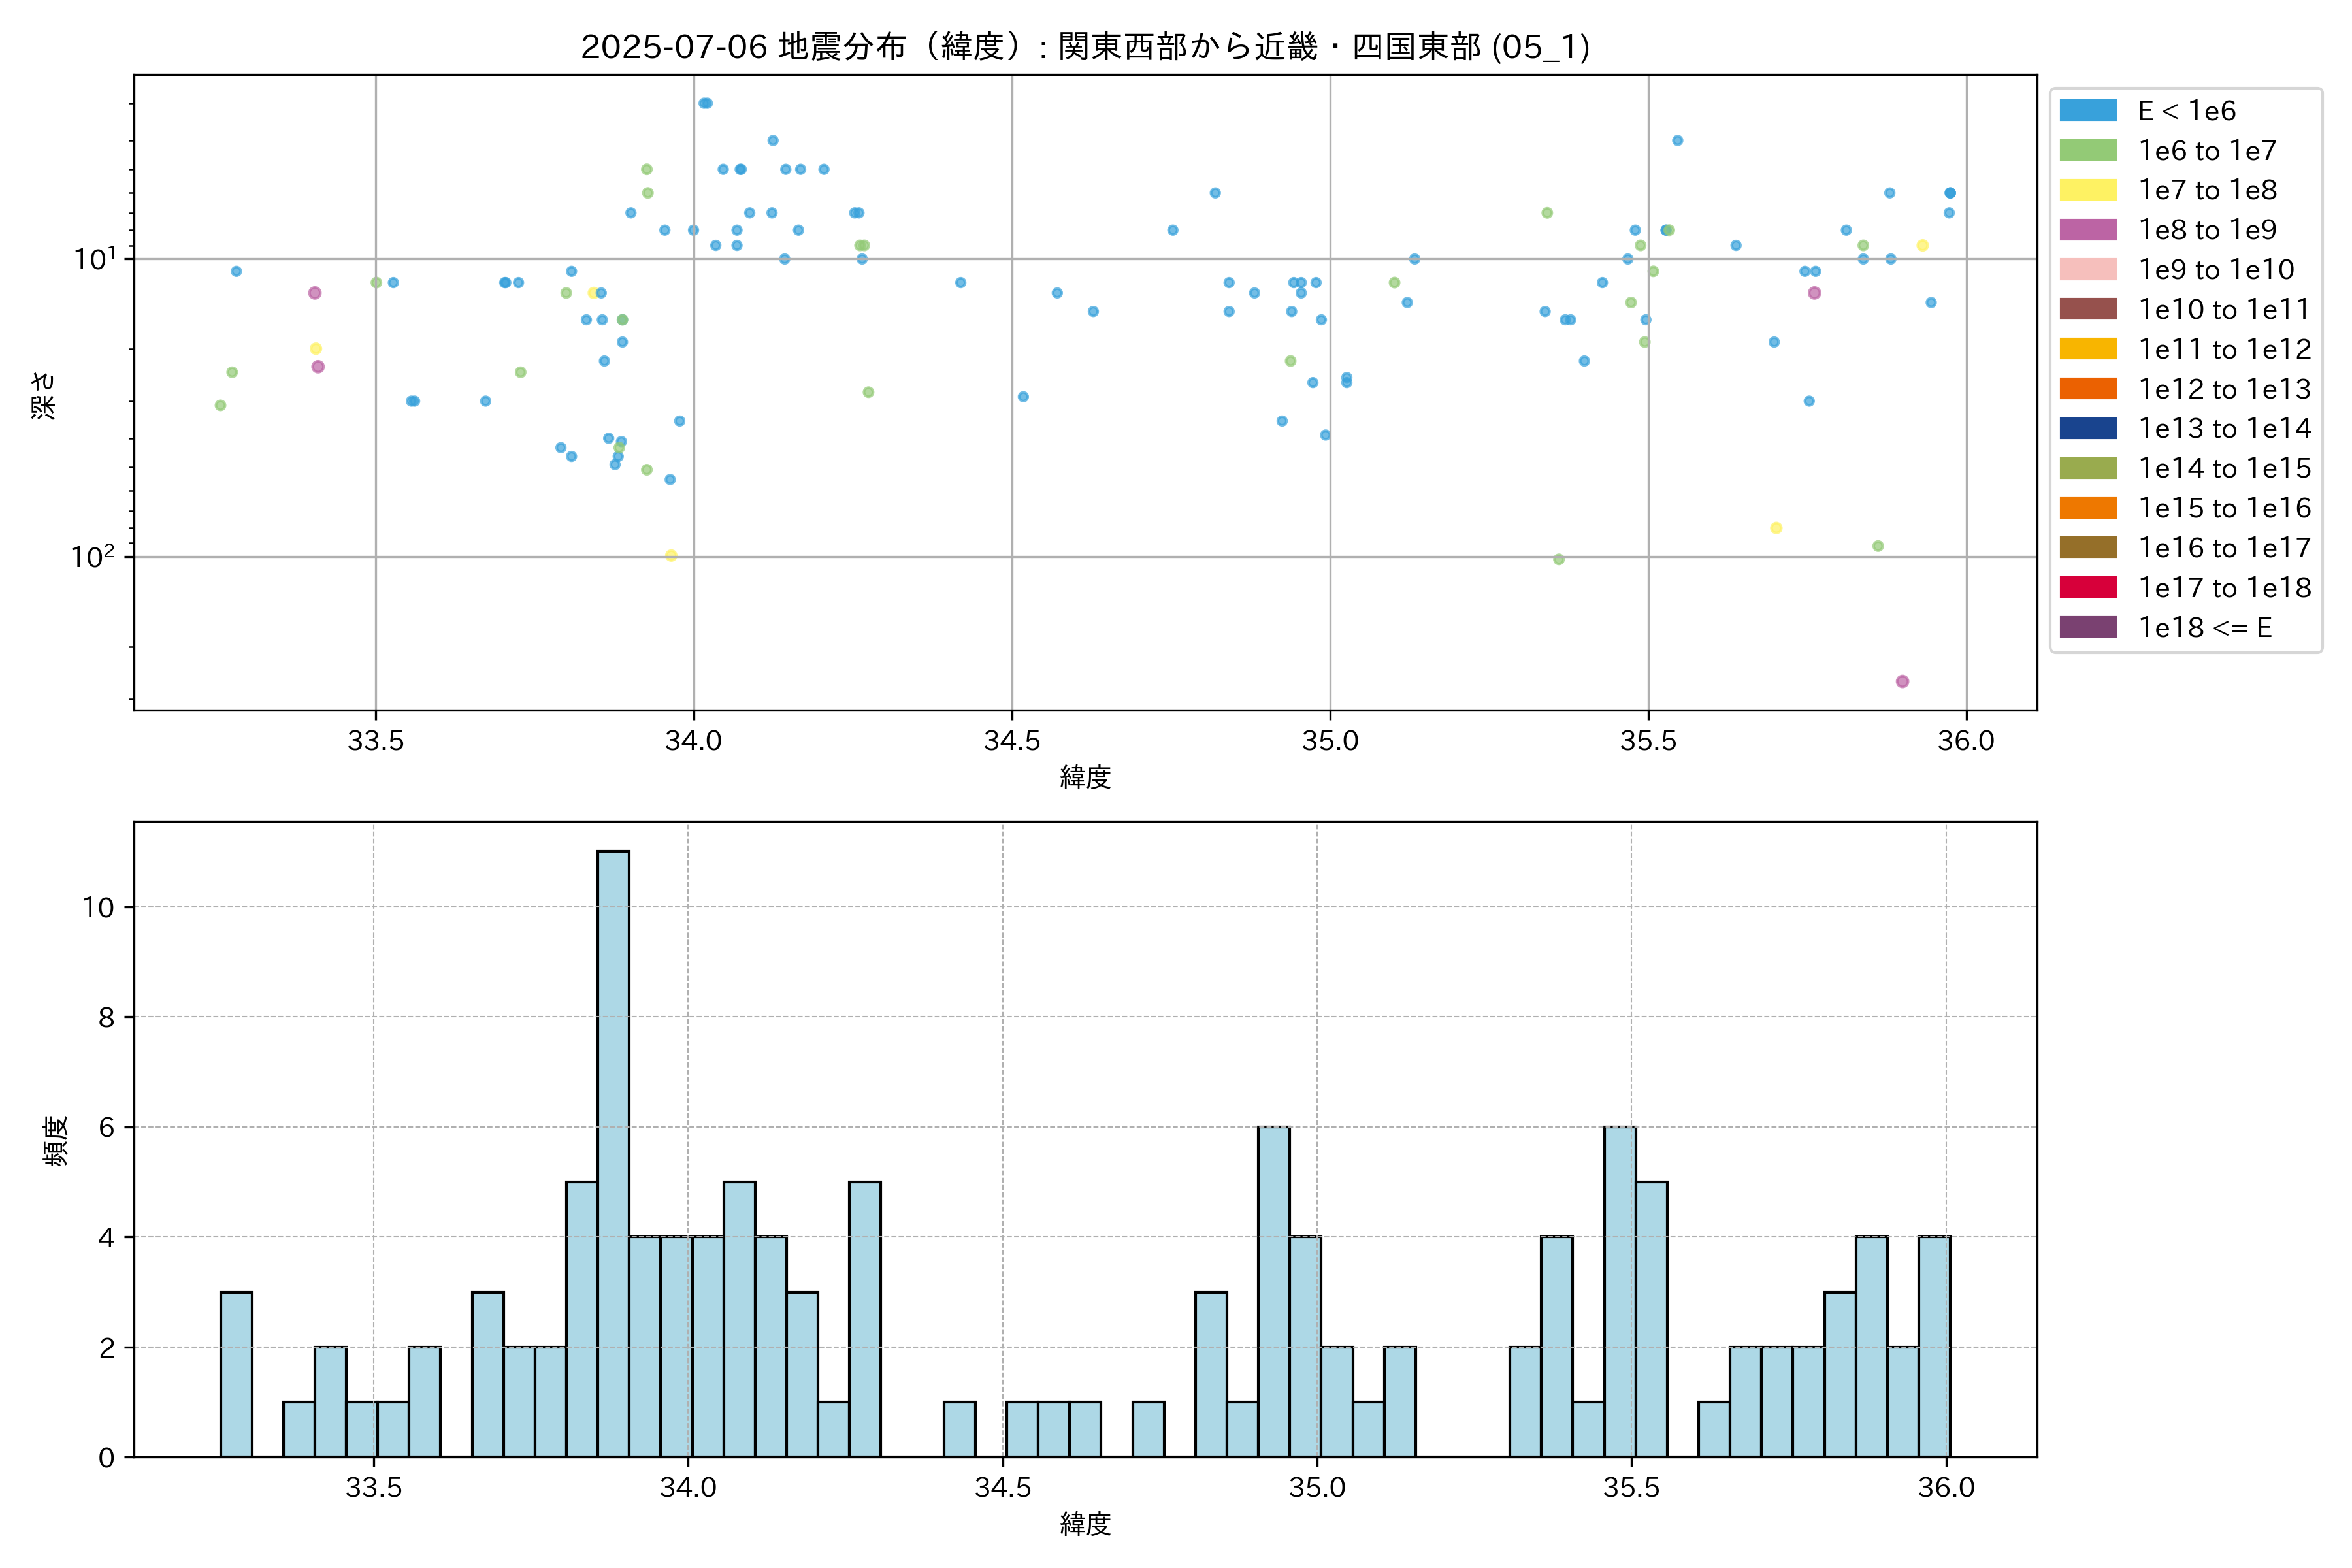Click the dark blue 1e13 to 1e14 swatch
The height and width of the screenshot is (1568, 2352).
(x=2087, y=429)
